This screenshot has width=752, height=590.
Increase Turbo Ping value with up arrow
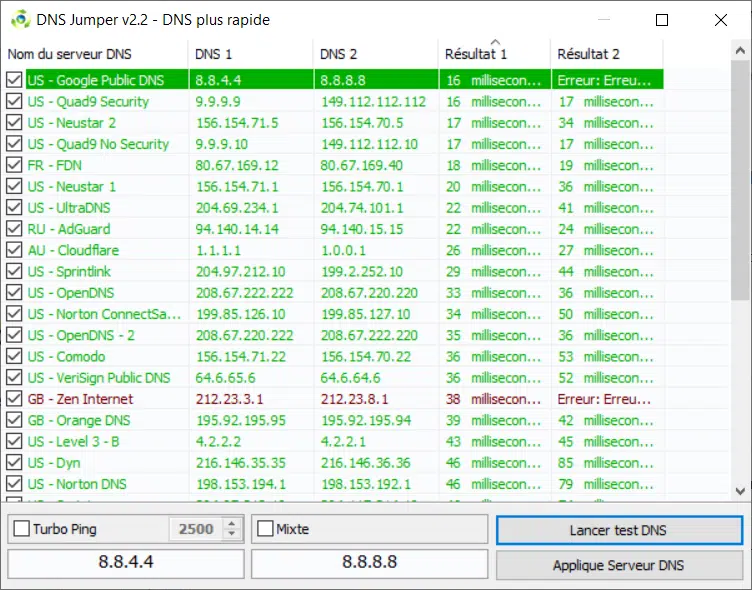(232, 524)
